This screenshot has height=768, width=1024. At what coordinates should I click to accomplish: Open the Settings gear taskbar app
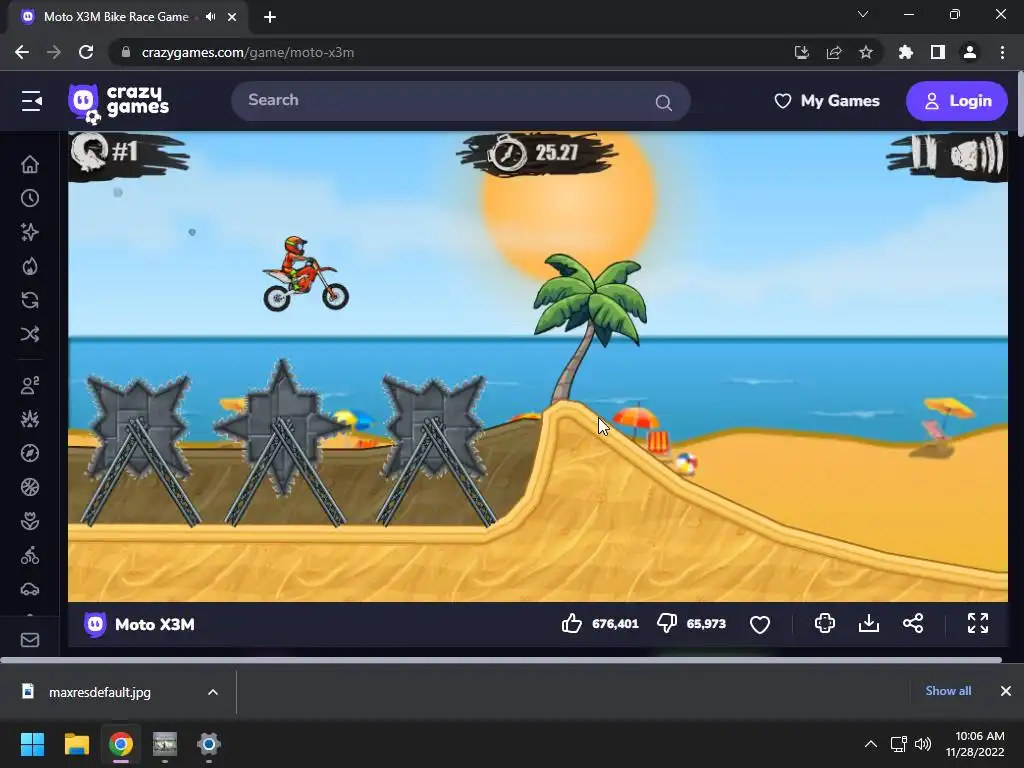click(208, 744)
